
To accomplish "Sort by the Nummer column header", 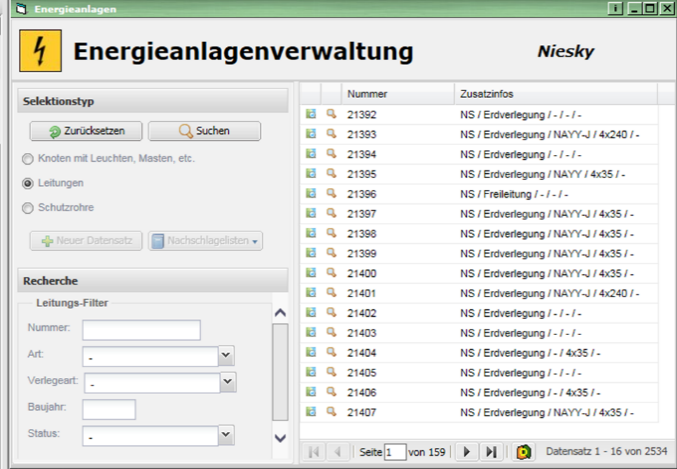I will tap(398, 94).
